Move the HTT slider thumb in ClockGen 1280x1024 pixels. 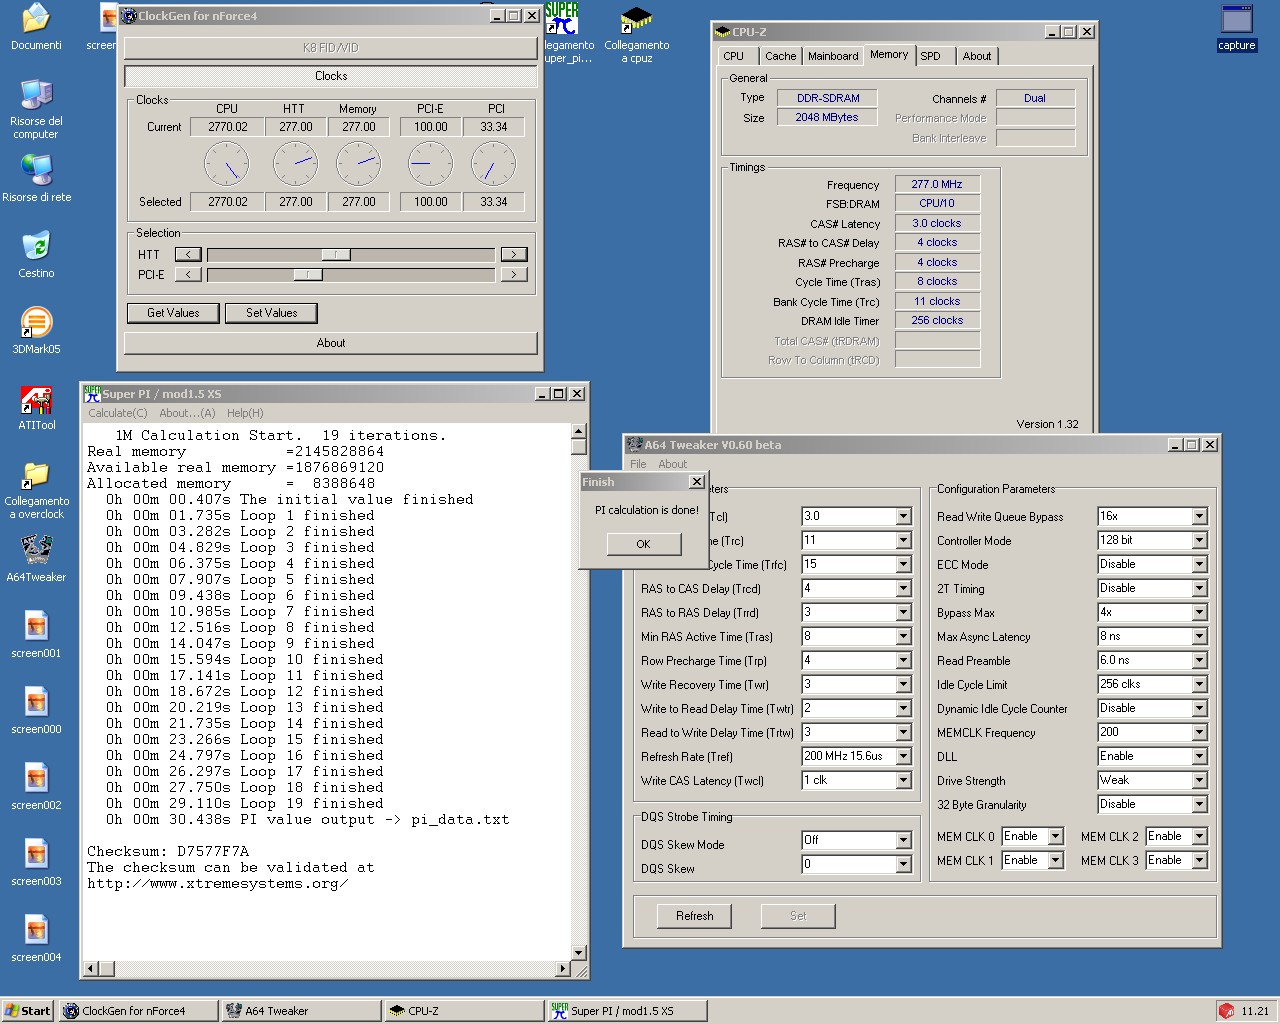[336, 255]
